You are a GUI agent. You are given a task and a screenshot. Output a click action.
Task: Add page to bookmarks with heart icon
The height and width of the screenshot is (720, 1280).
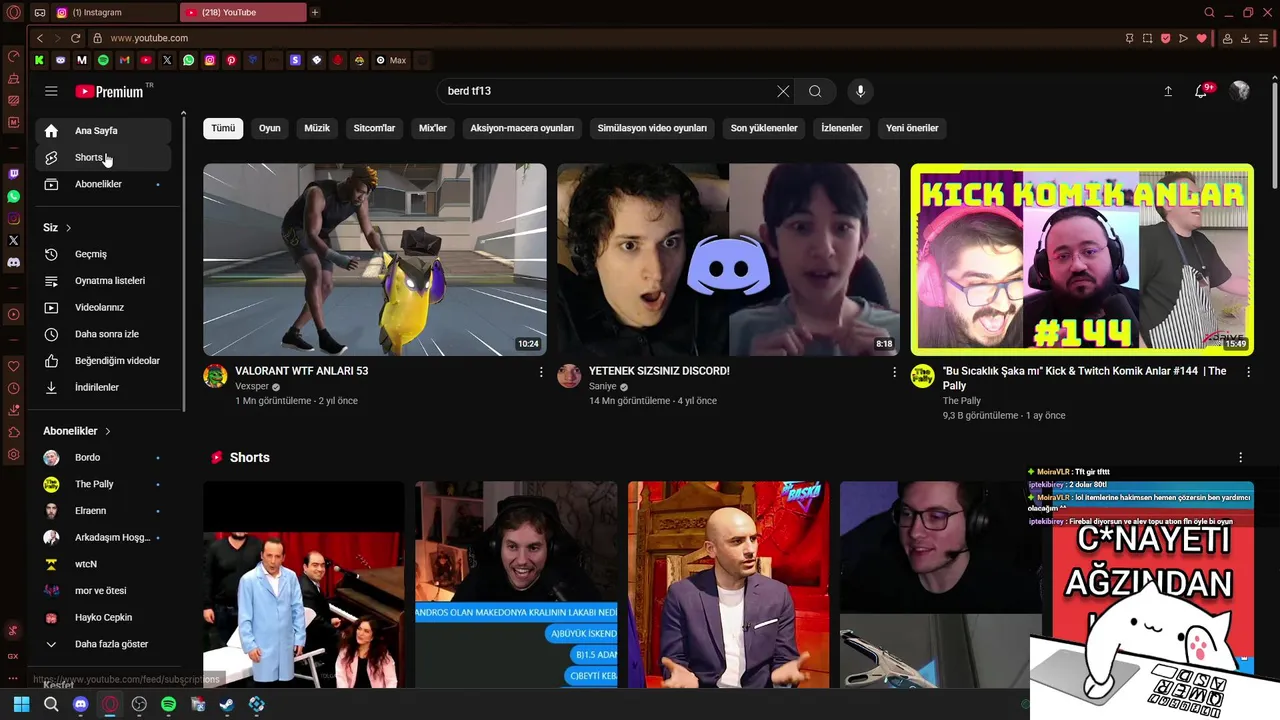1201,38
